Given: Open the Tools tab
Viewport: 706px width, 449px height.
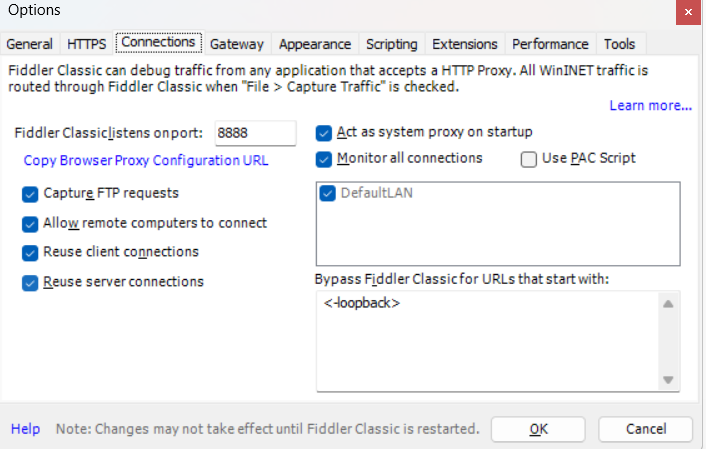Looking at the screenshot, I should 619,44.
